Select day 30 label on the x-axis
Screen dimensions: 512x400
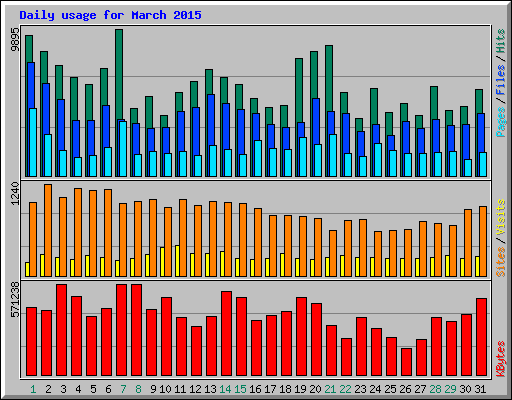[465, 389]
